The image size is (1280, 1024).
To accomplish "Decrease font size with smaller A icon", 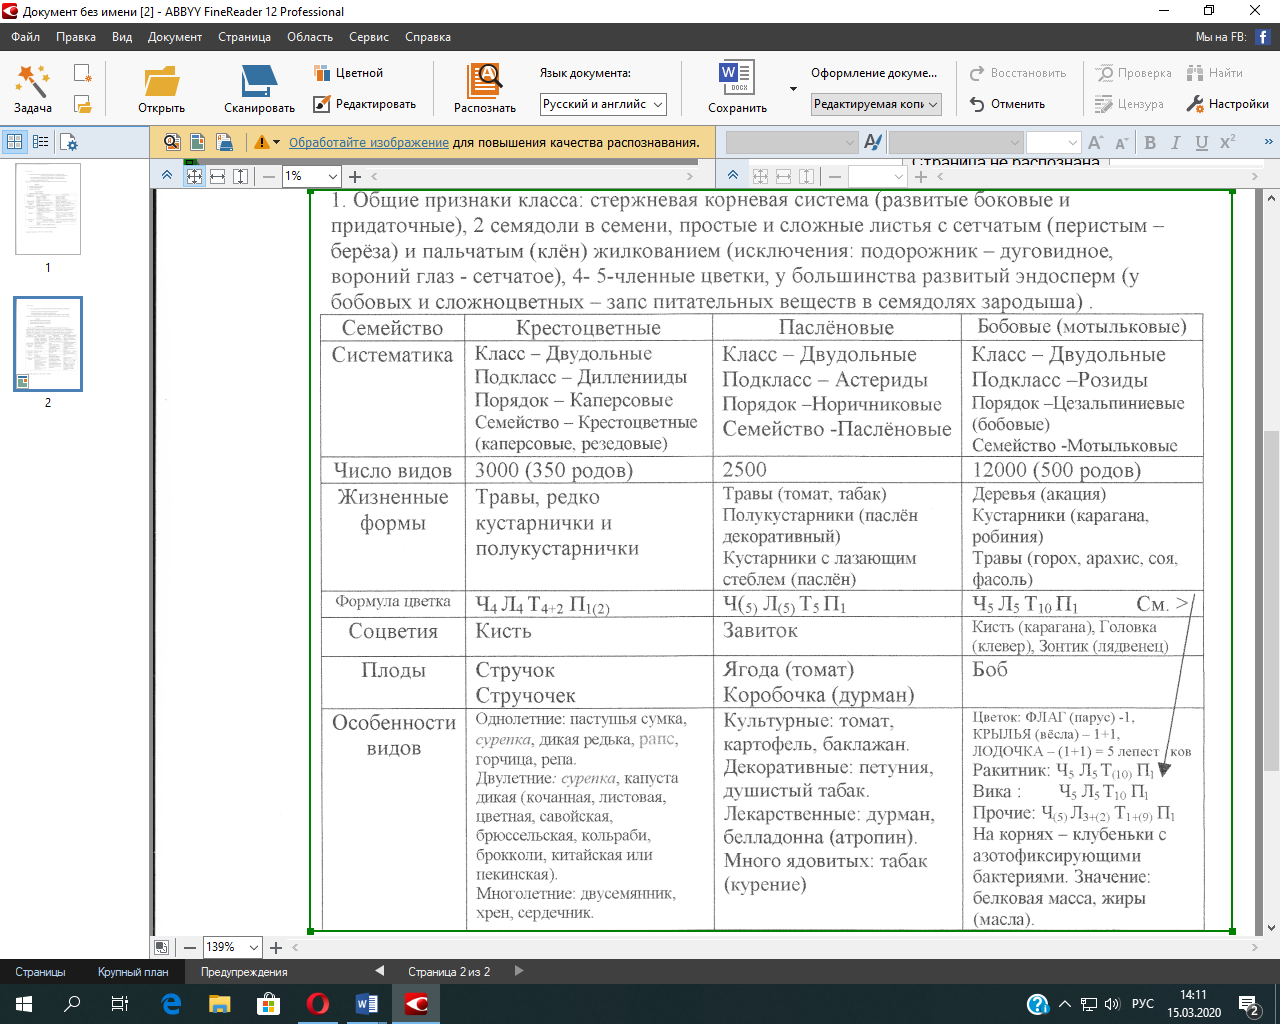I will tap(1121, 142).
